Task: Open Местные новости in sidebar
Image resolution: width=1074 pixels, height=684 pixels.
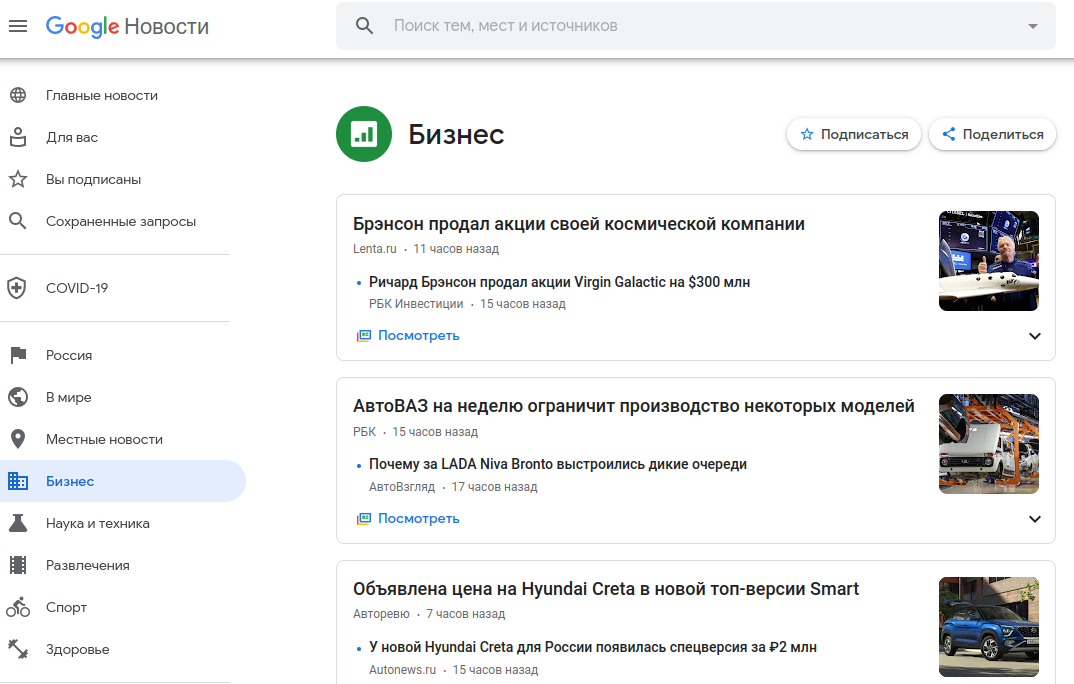Action: point(104,439)
